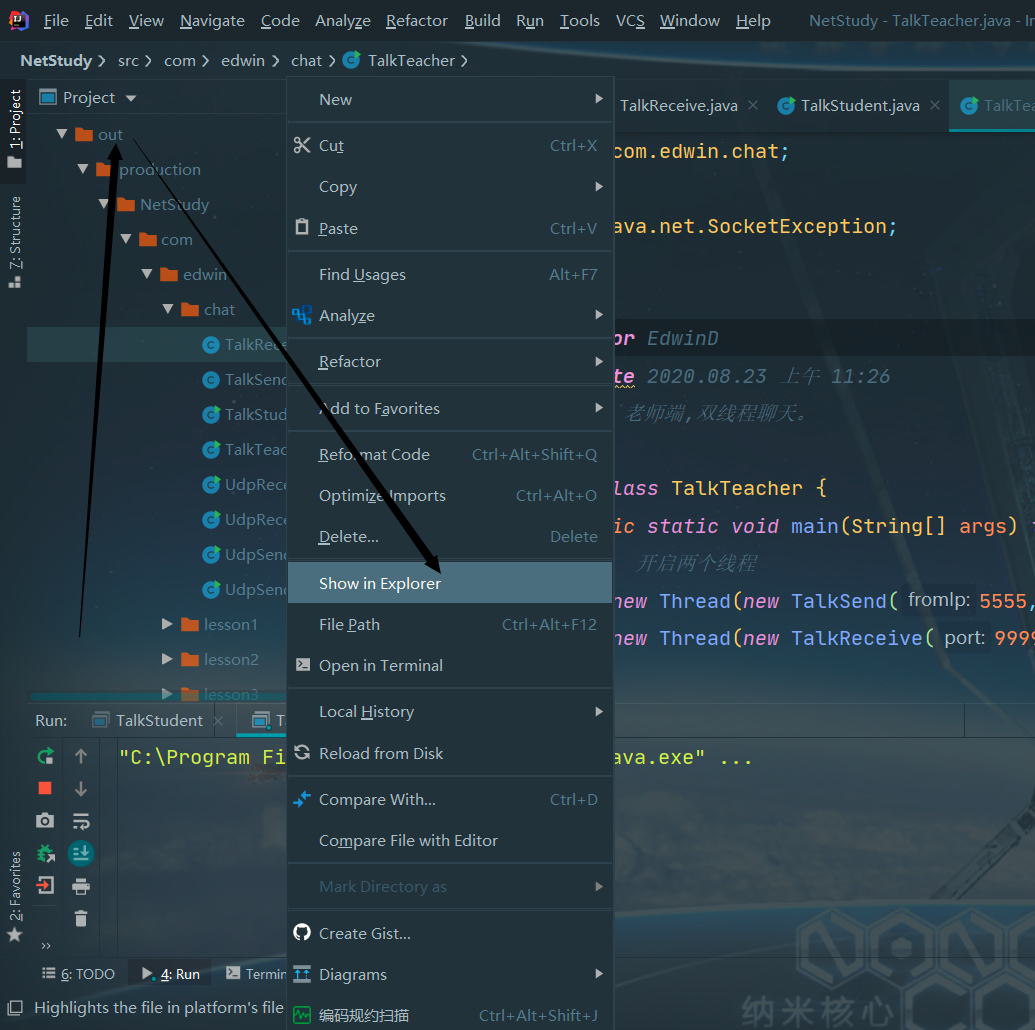Toggle soft-wrap in Run console
The height and width of the screenshot is (1030, 1035).
81,821
